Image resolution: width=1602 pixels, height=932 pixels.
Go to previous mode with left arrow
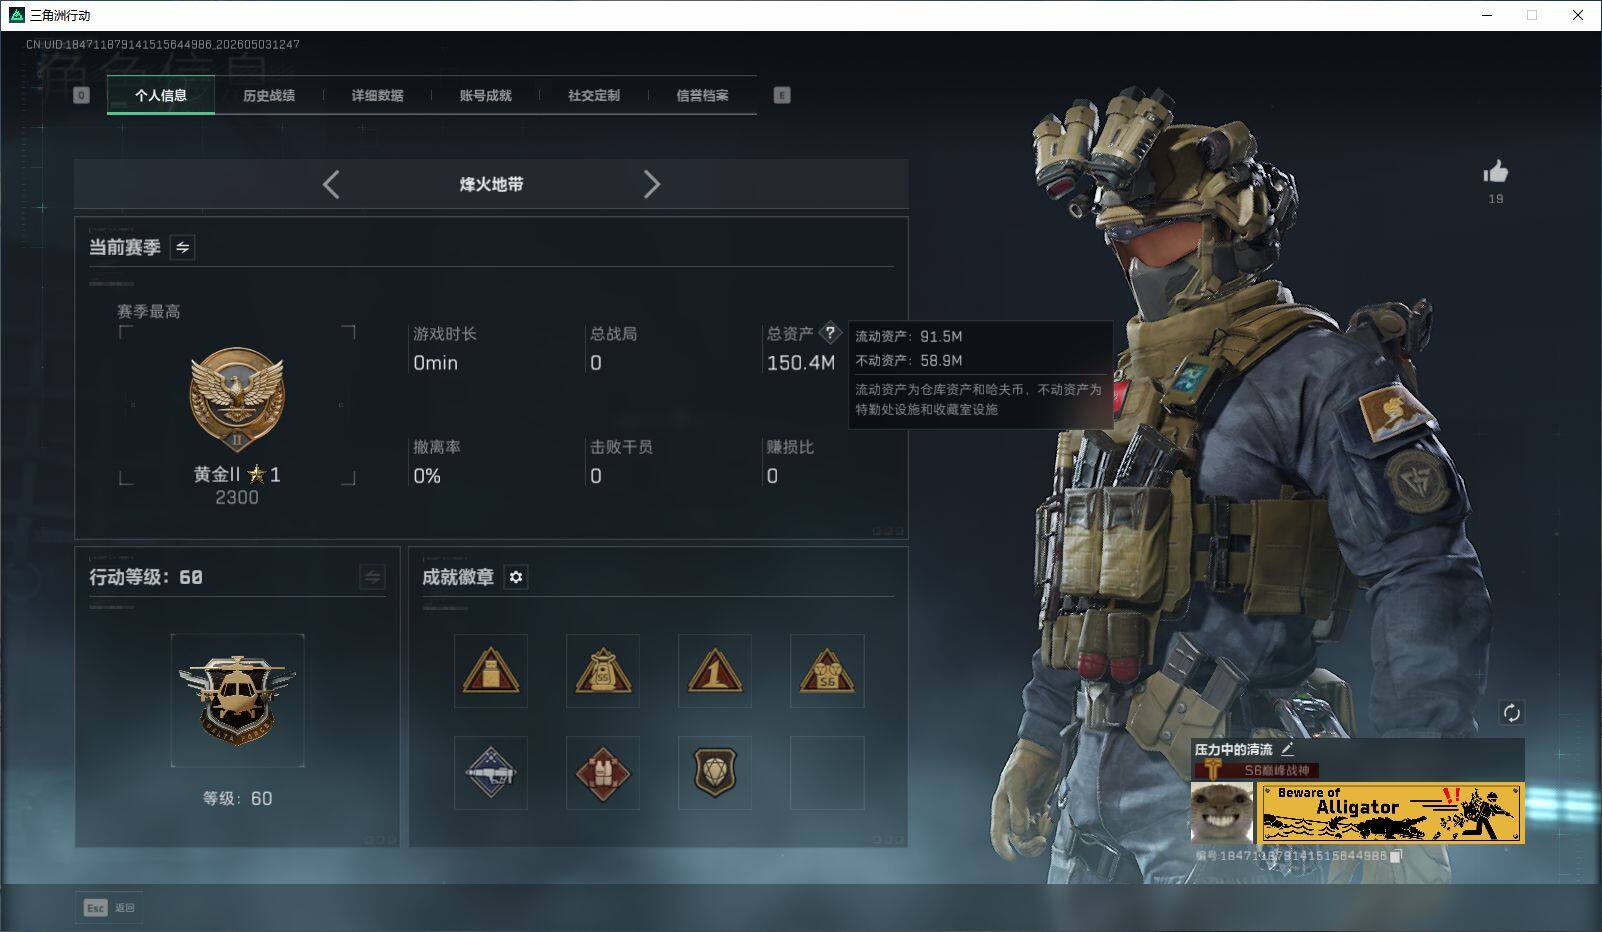(332, 184)
